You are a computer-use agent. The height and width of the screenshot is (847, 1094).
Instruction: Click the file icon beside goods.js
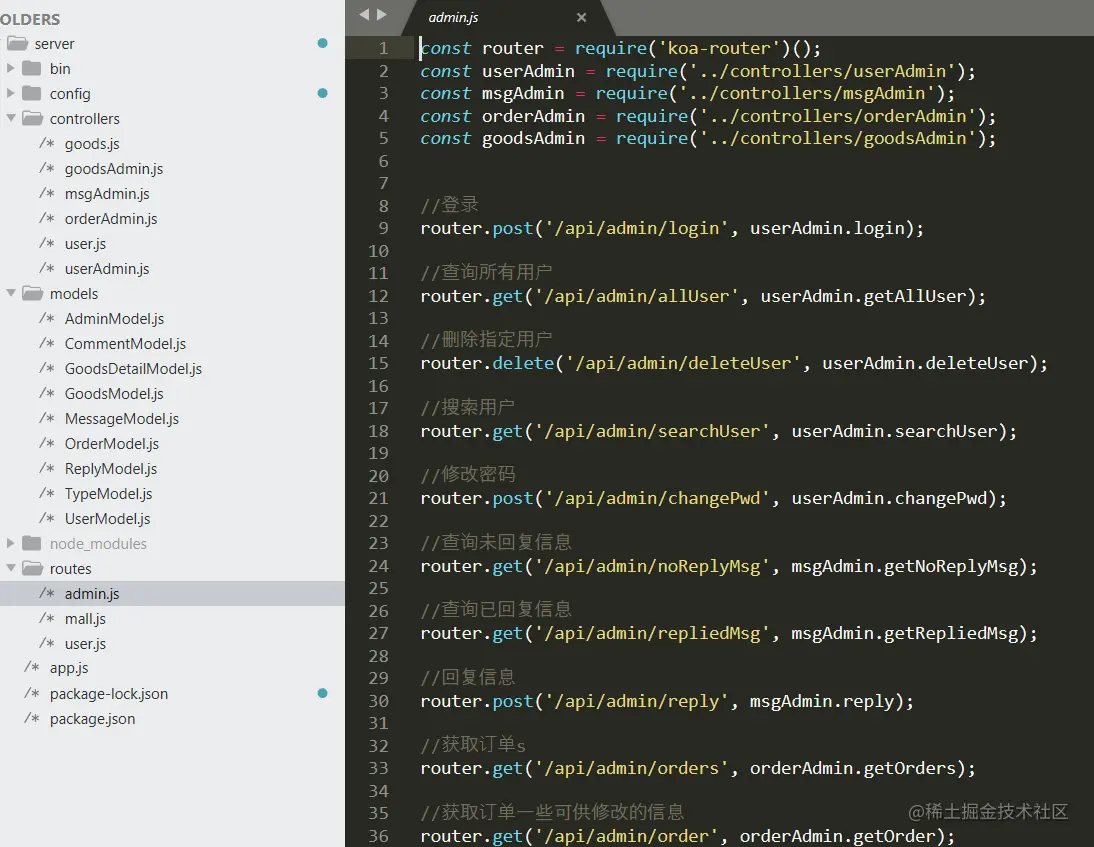47,142
